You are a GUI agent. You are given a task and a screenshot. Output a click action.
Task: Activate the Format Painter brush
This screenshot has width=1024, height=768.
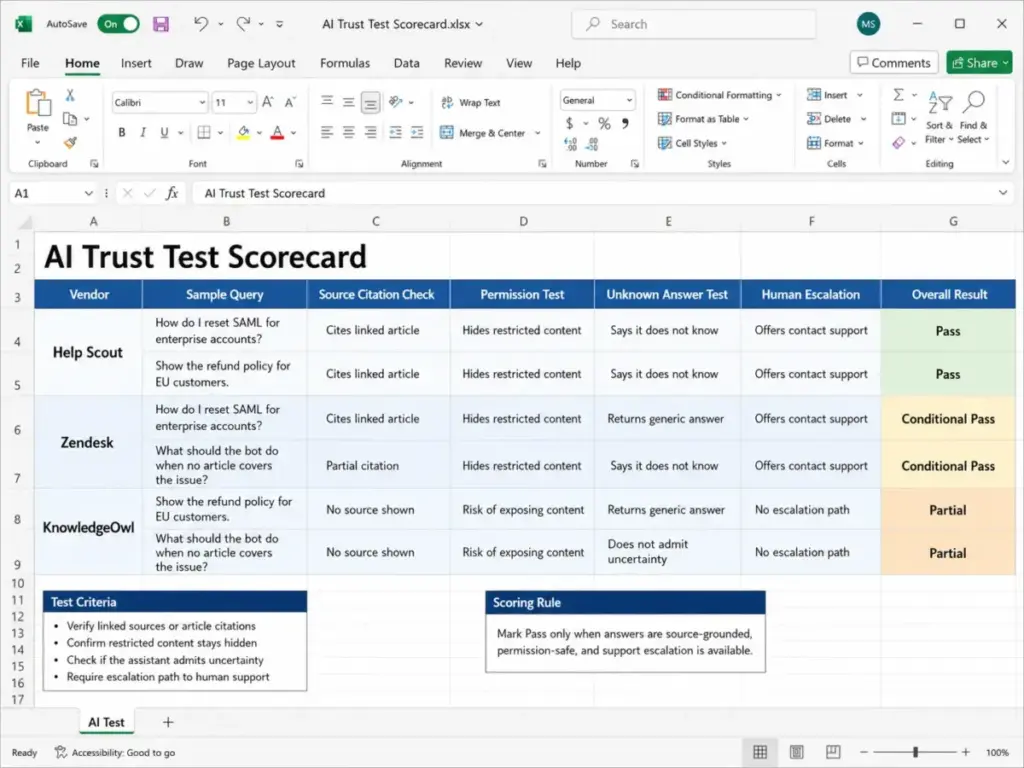tap(70, 142)
